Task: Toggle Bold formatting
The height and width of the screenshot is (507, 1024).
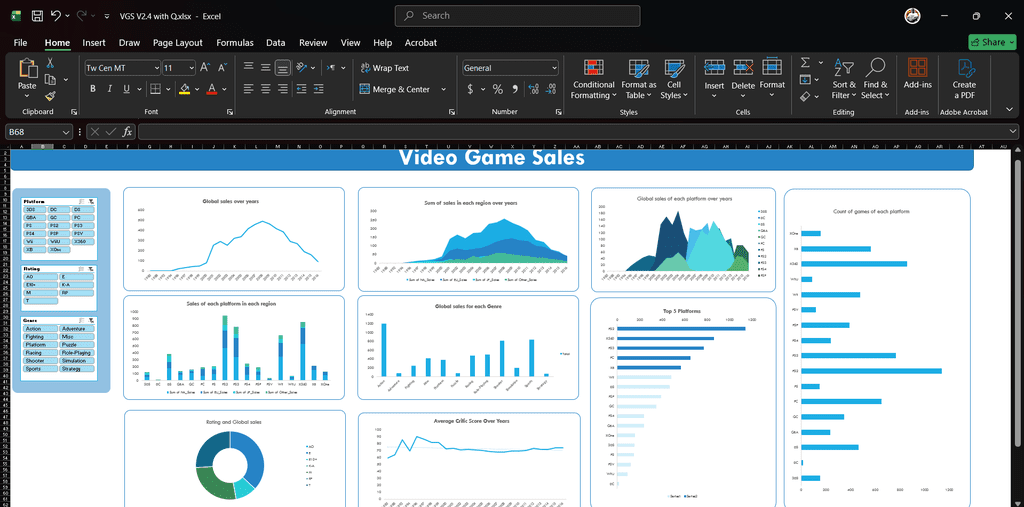Action: [x=93, y=89]
